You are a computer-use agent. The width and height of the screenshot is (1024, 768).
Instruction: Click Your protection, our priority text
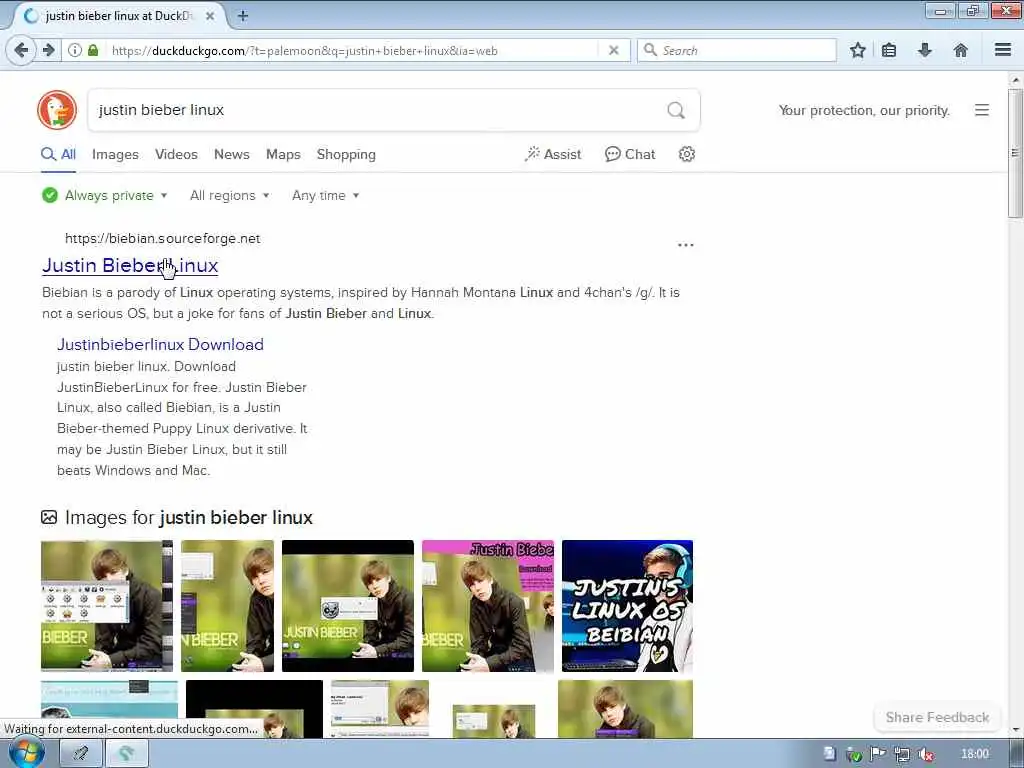coord(863,110)
